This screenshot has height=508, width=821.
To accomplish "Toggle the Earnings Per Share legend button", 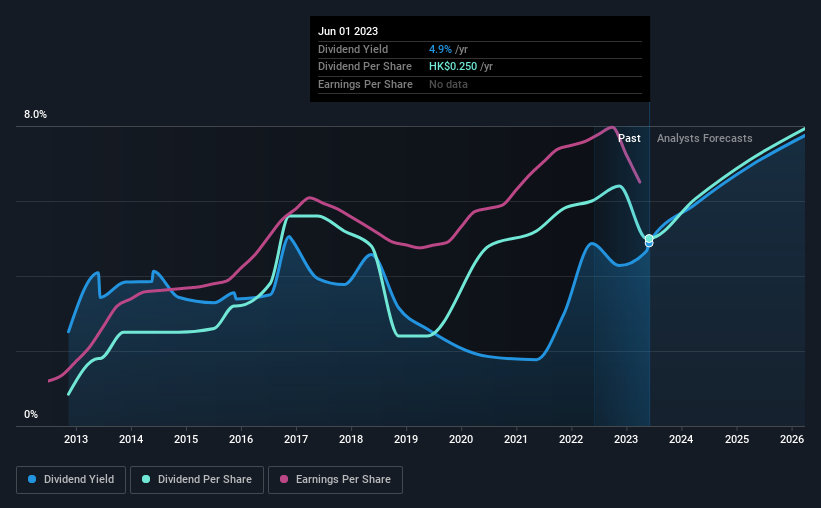I will click(335, 480).
